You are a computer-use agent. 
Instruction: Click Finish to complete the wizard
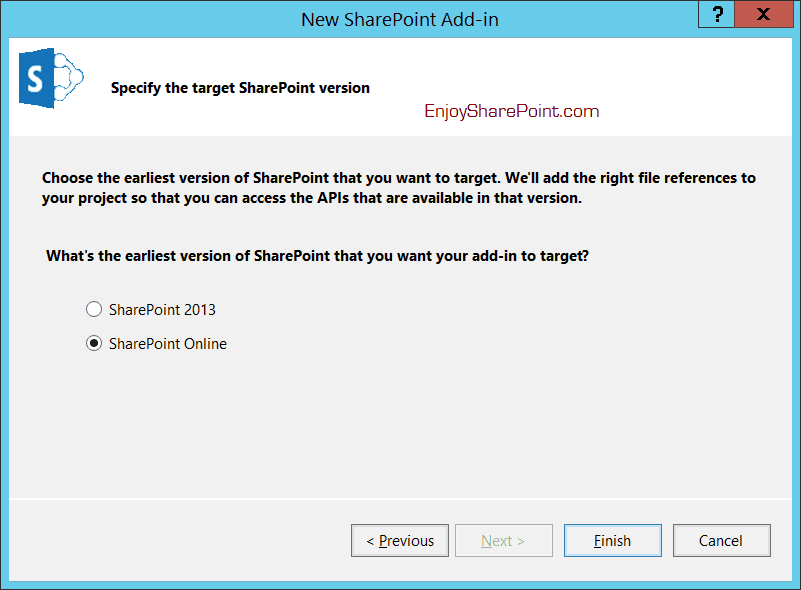coord(612,540)
